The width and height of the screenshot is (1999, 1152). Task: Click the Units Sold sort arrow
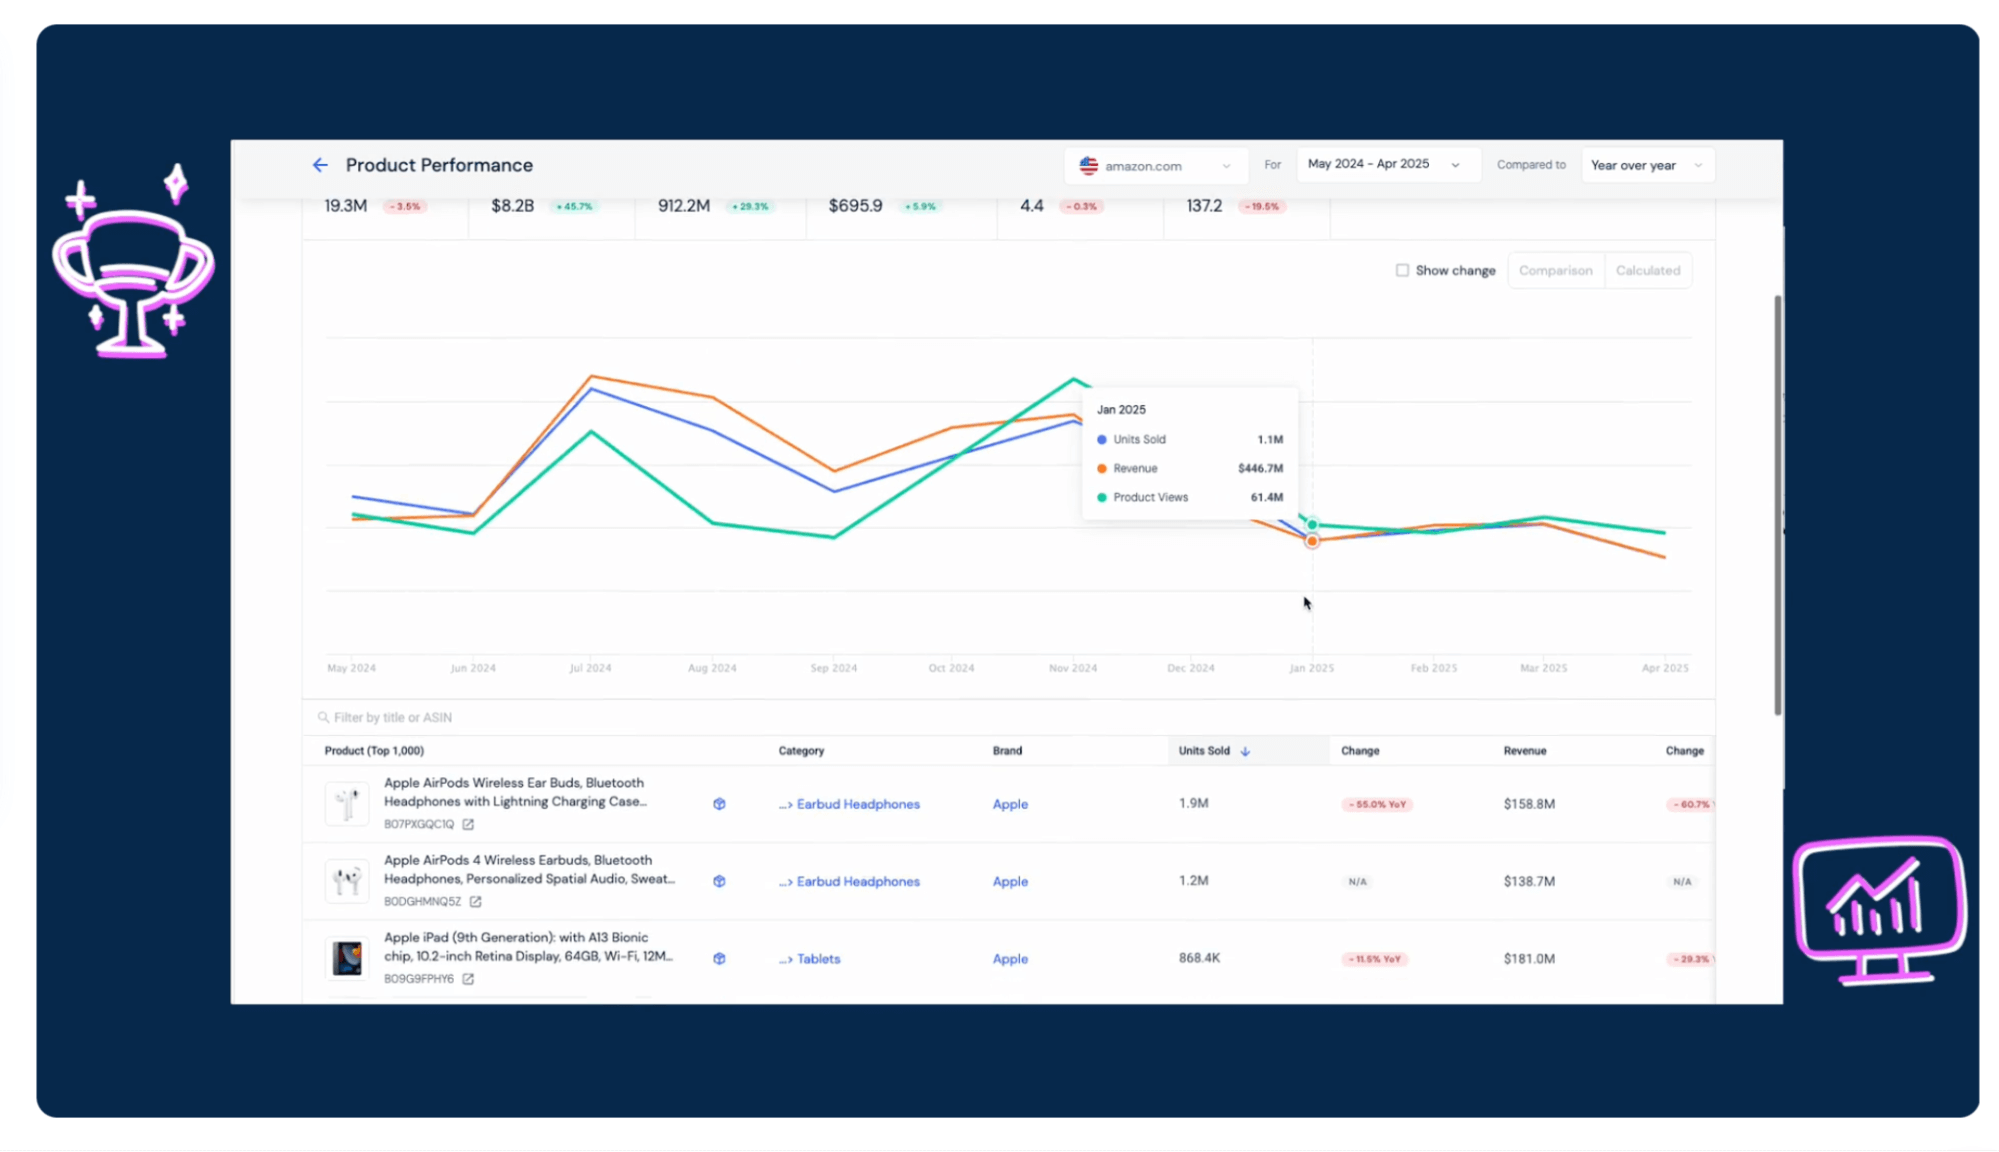point(1245,751)
